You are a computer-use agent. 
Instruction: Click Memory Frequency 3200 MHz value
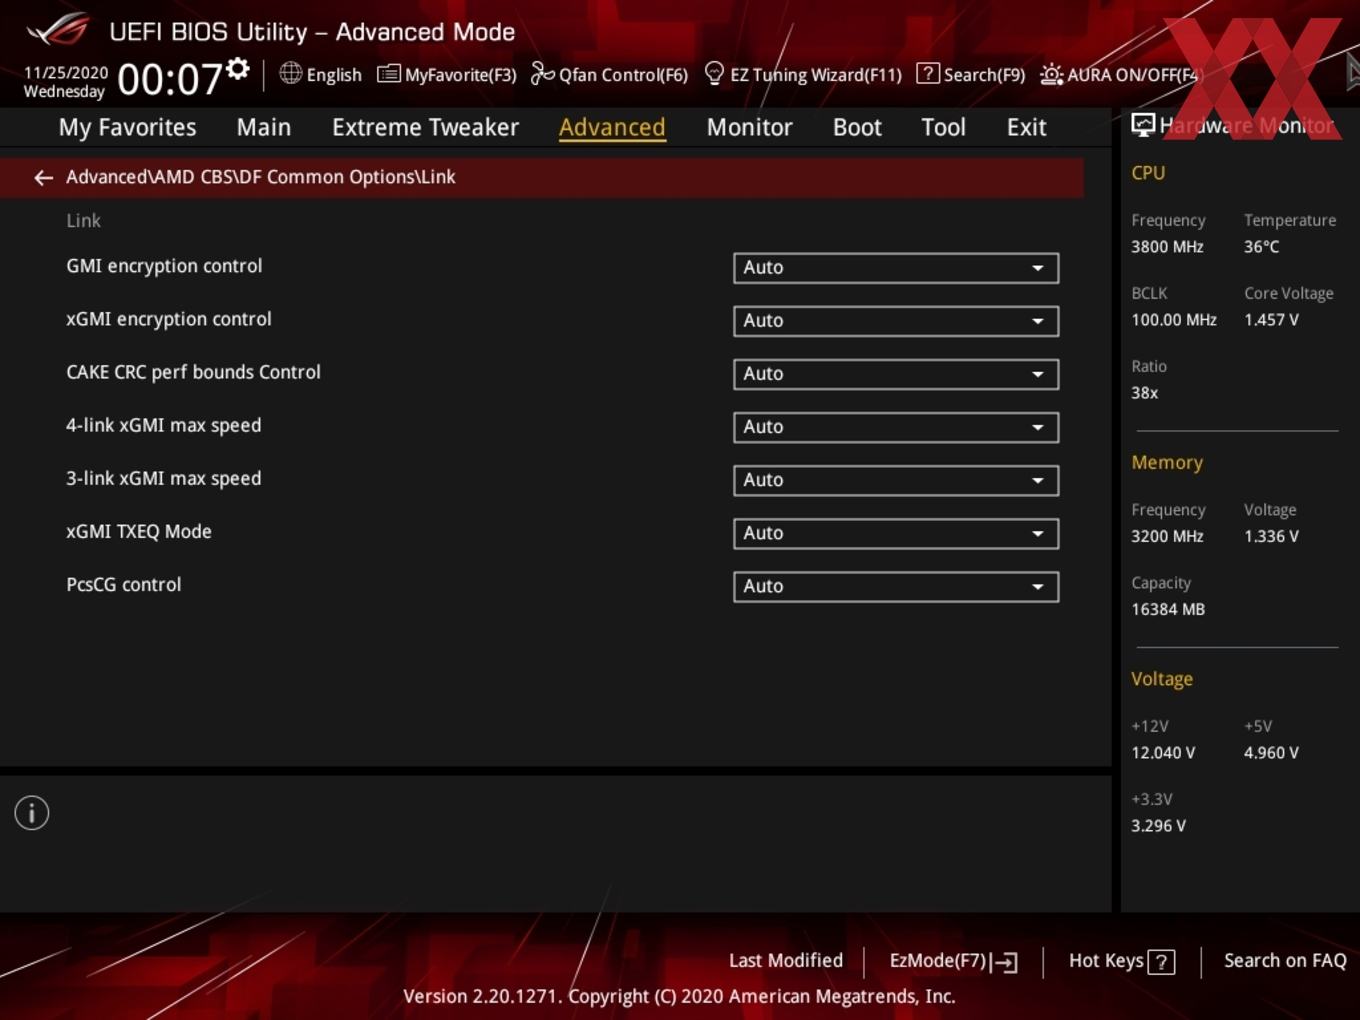pos(1167,536)
